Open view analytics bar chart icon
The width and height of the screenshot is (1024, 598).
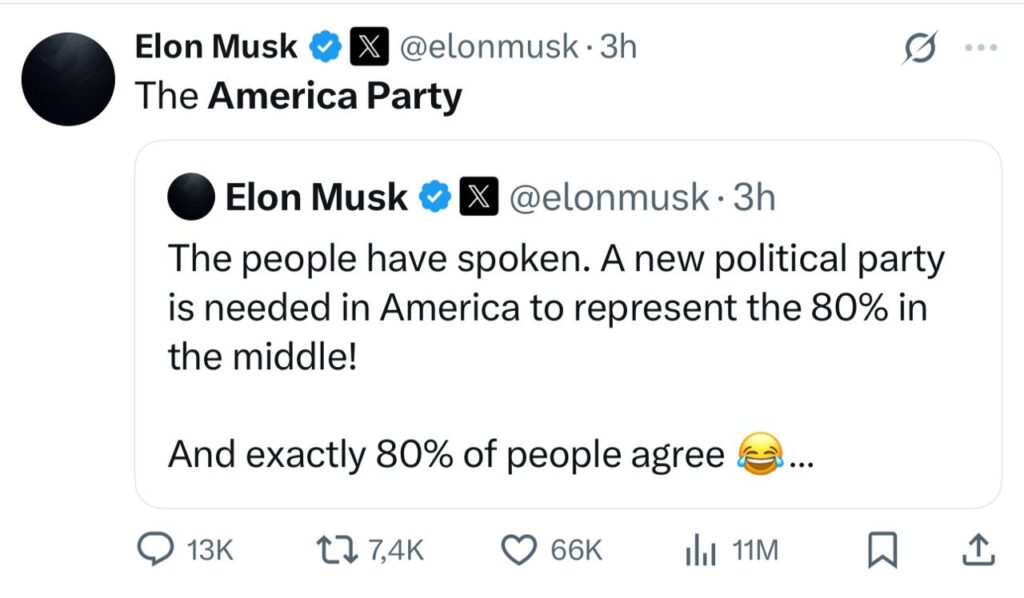(x=701, y=550)
